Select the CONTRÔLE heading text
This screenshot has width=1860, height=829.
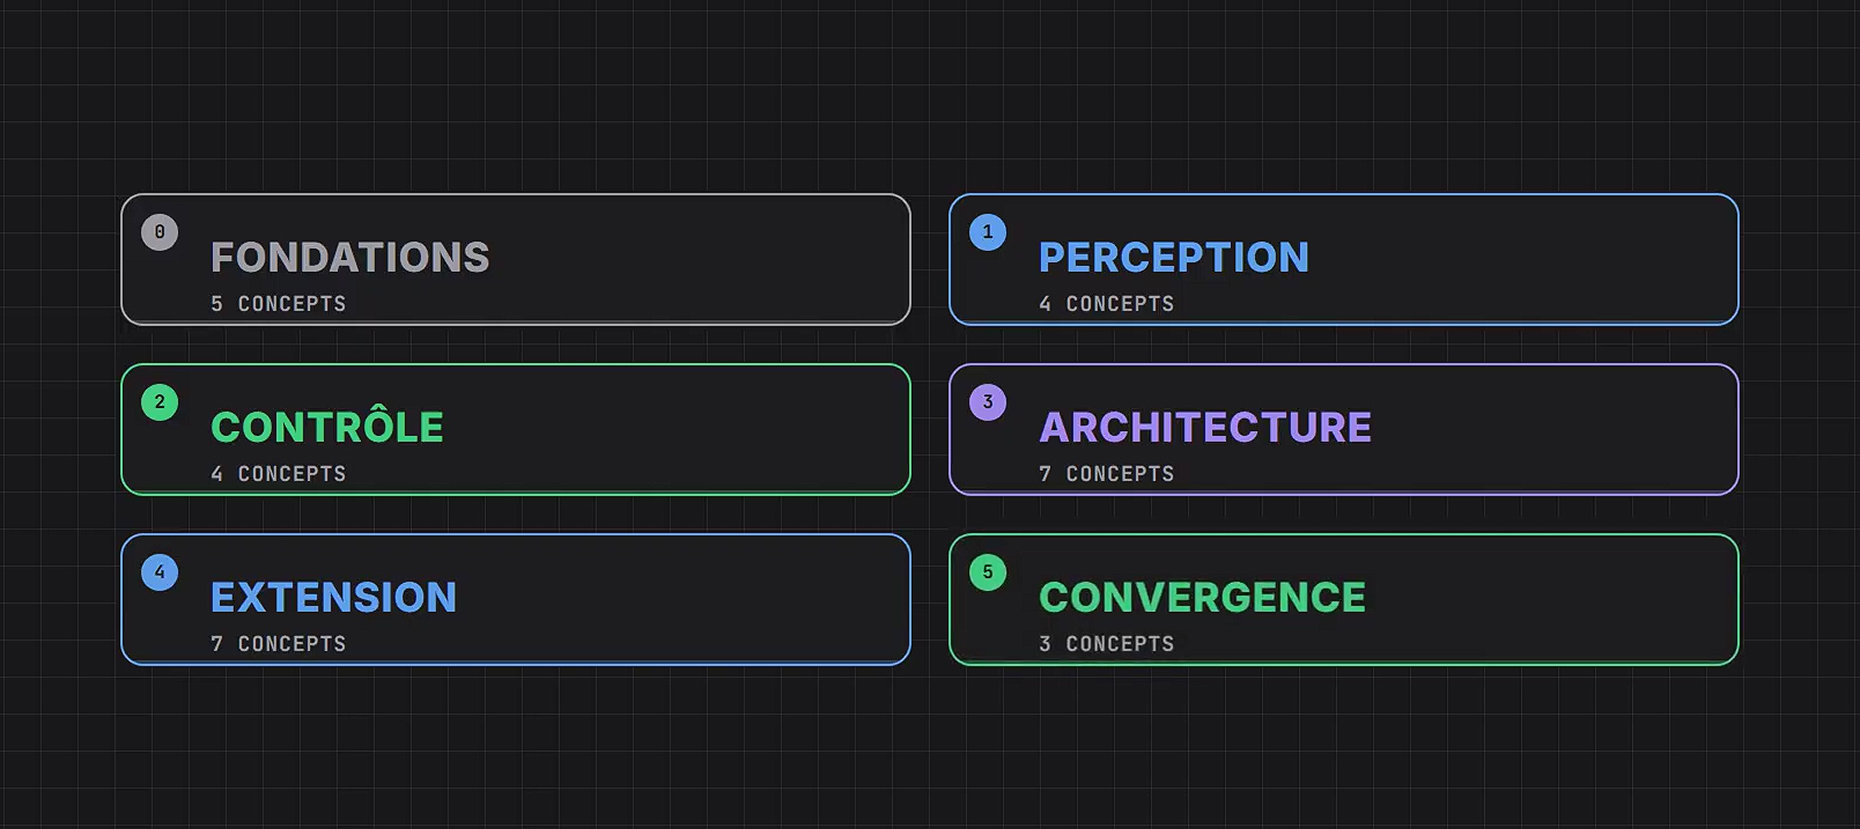[x=327, y=426]
